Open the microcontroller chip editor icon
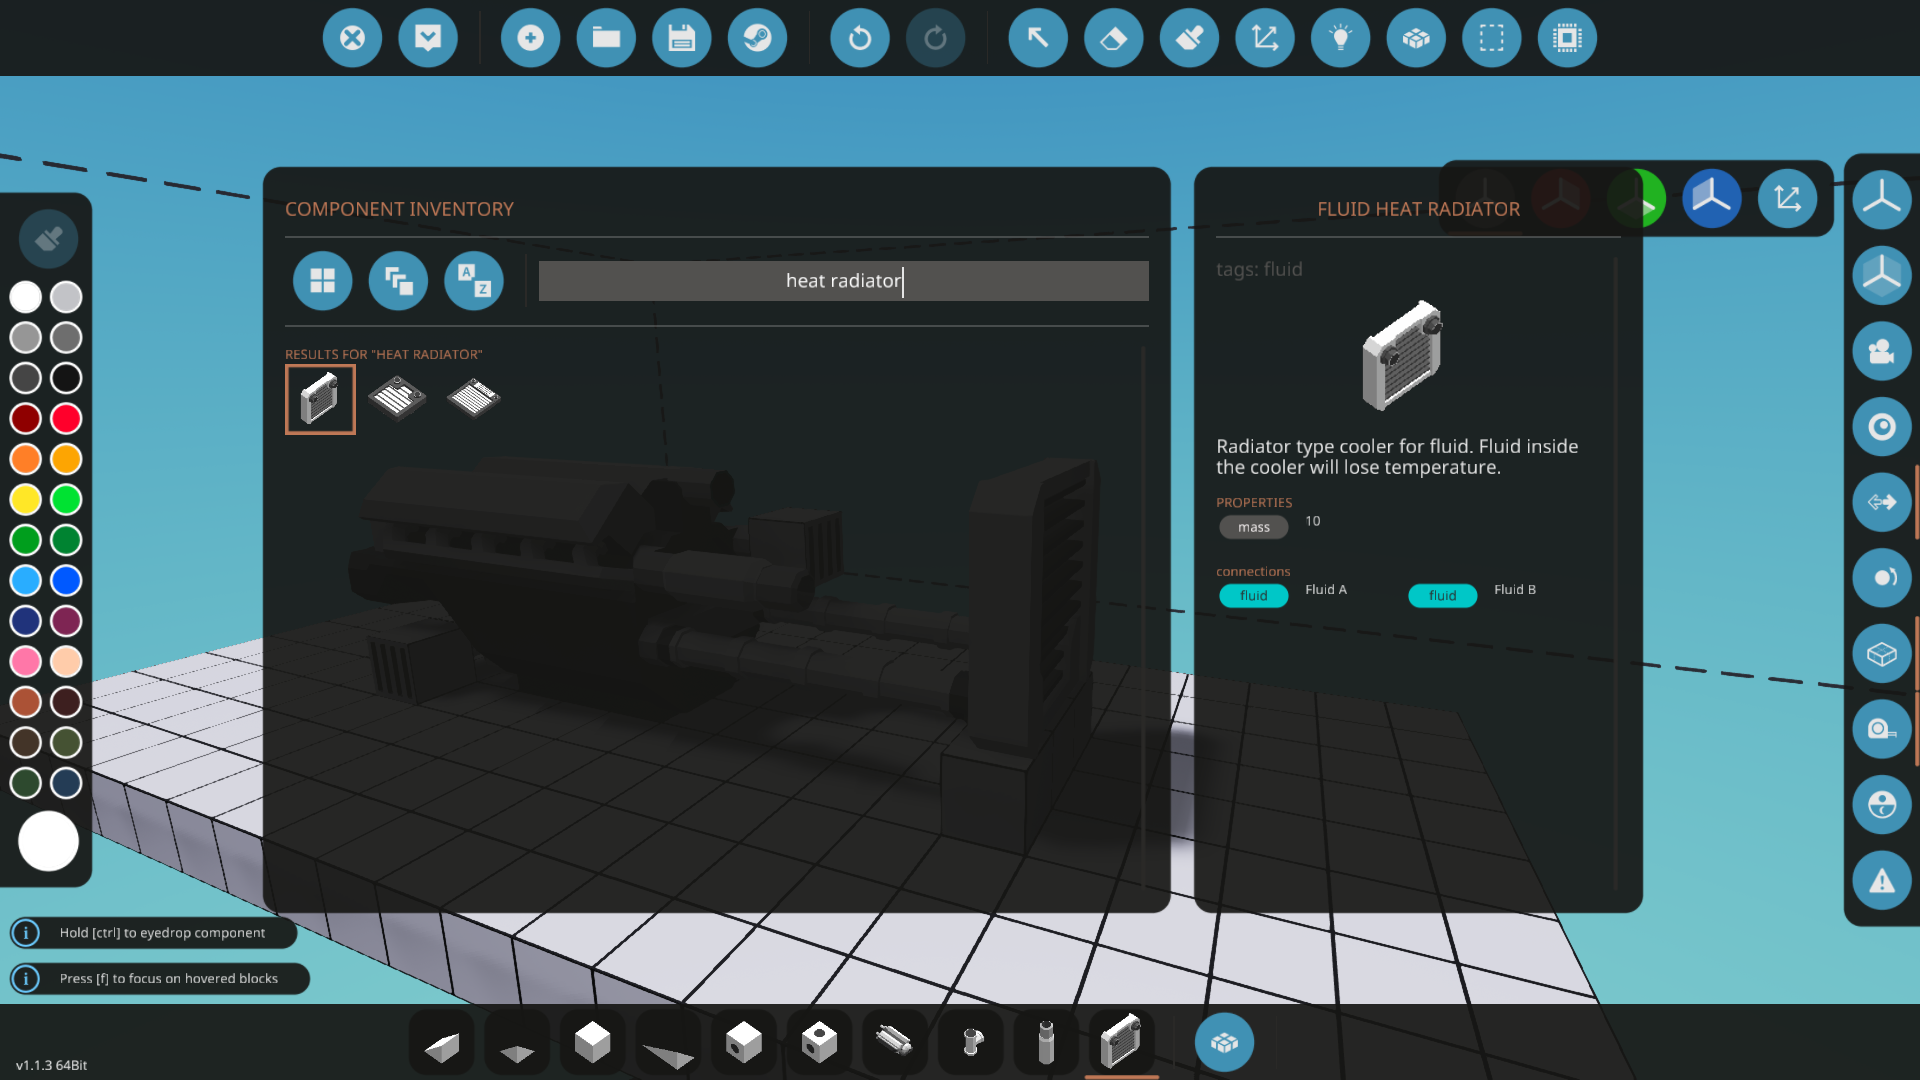This screenshot has width=1920, height=1080. point(1567,38)
